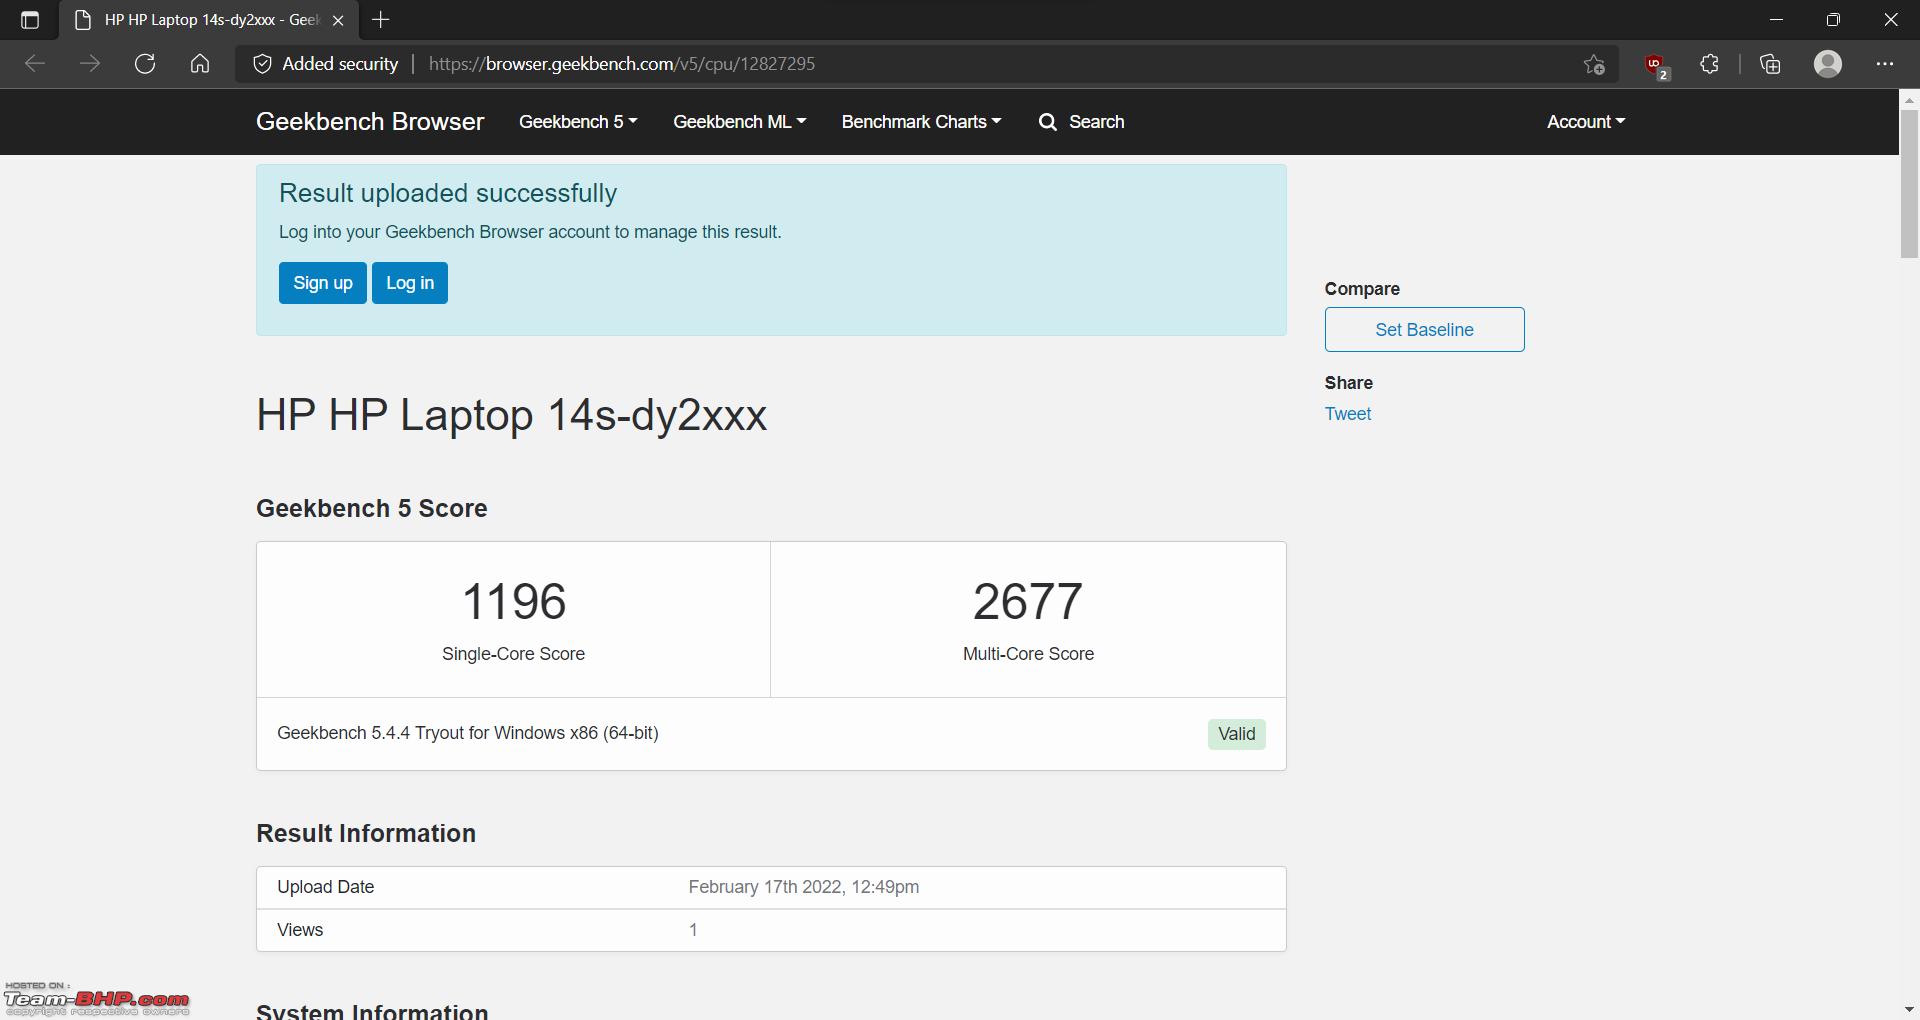1920x1020 pixels.
Task: Click the Log in button
Action: [x=410, y=283]
